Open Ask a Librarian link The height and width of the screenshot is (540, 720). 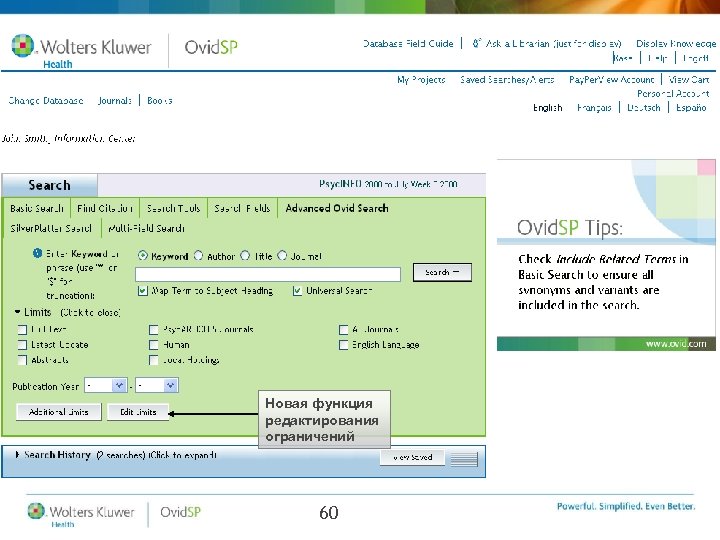click(553, 44)
